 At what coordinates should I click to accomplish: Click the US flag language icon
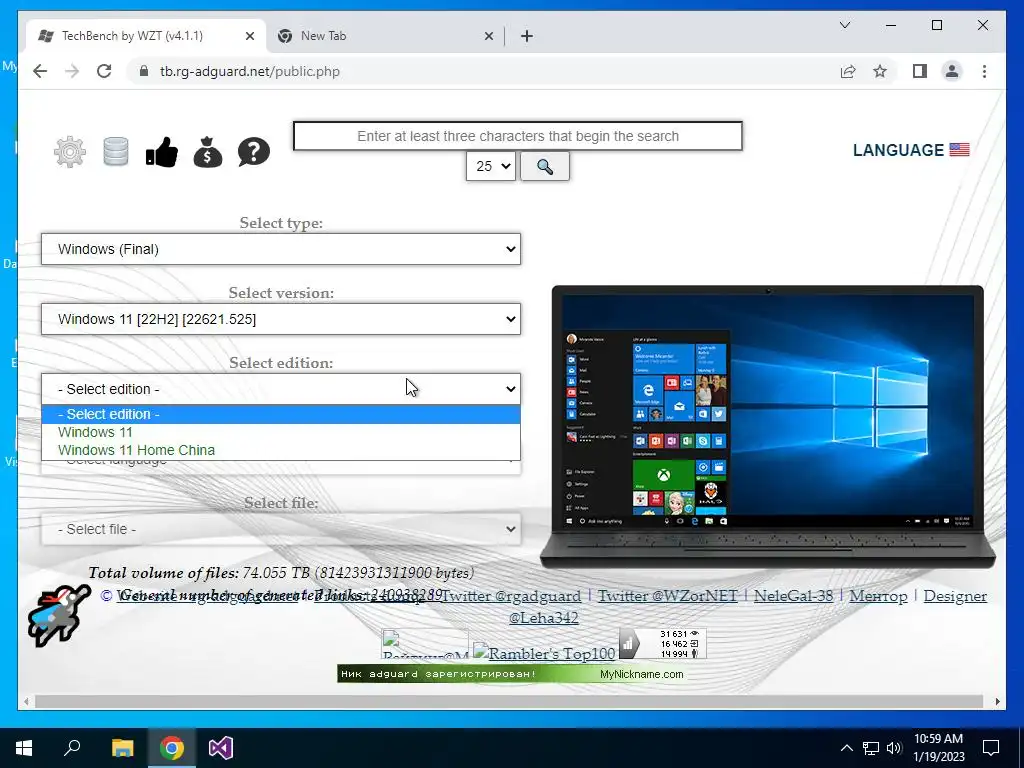pos(959,150)
